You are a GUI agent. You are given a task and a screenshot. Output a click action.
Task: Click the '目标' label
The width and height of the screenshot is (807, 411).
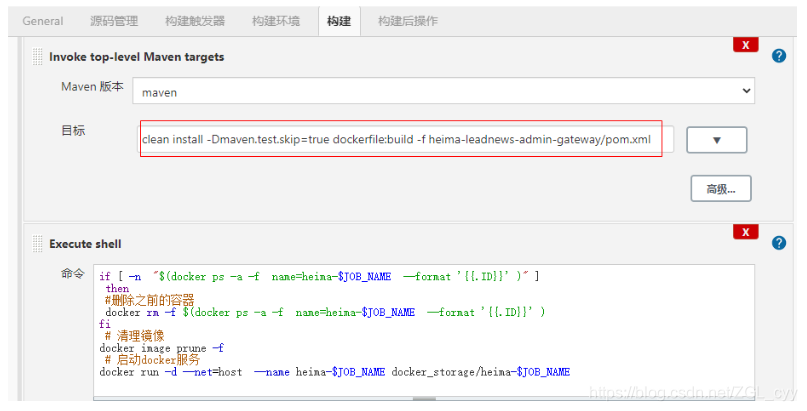click(x=73, y=131)
